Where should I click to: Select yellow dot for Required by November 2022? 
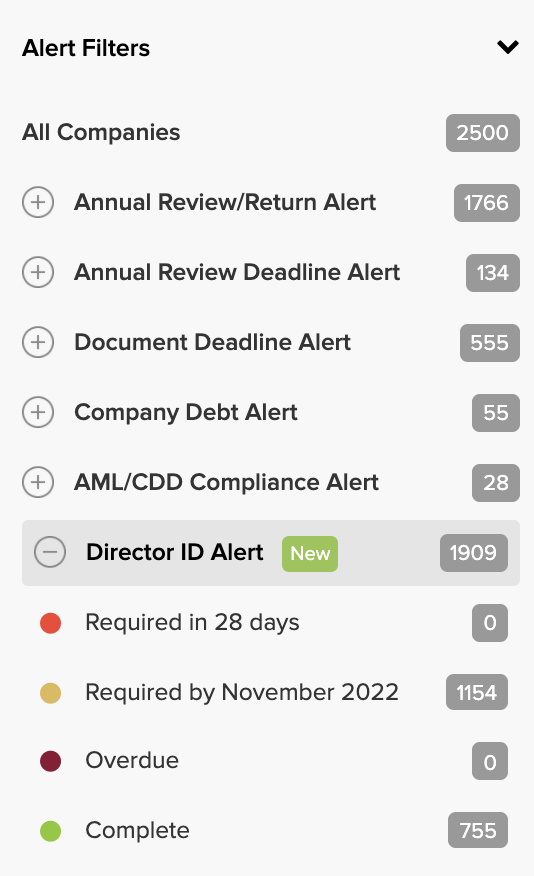[x=50, y=693]
